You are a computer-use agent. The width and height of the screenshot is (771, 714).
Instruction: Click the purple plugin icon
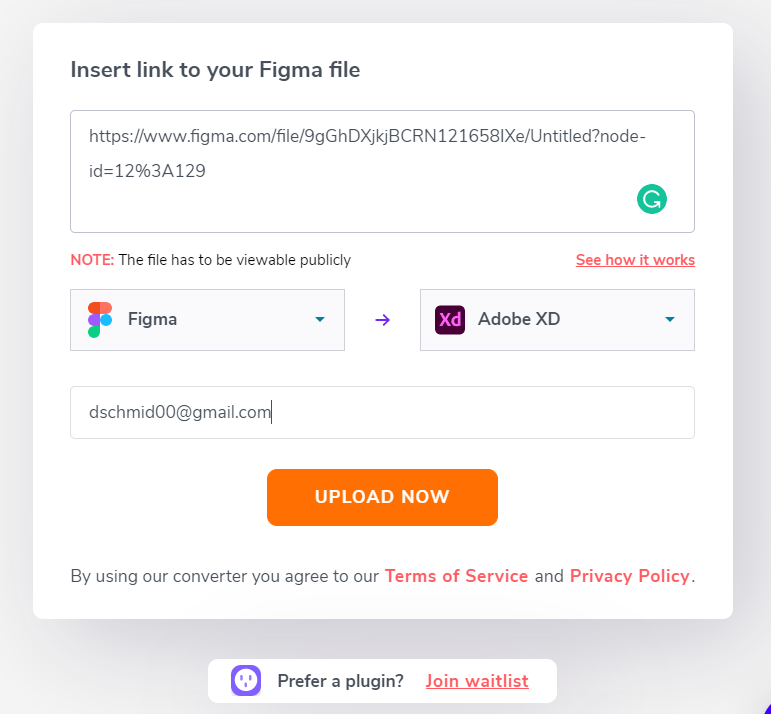point(246,681)
